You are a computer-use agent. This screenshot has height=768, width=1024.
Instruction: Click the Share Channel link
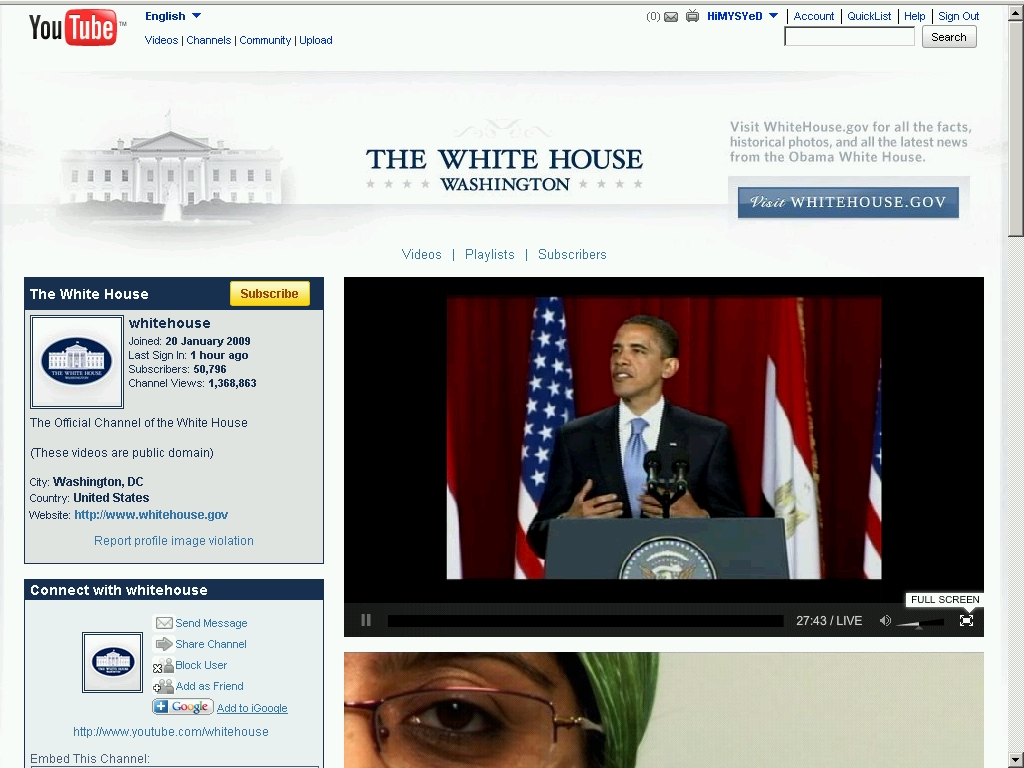[211, 645]
